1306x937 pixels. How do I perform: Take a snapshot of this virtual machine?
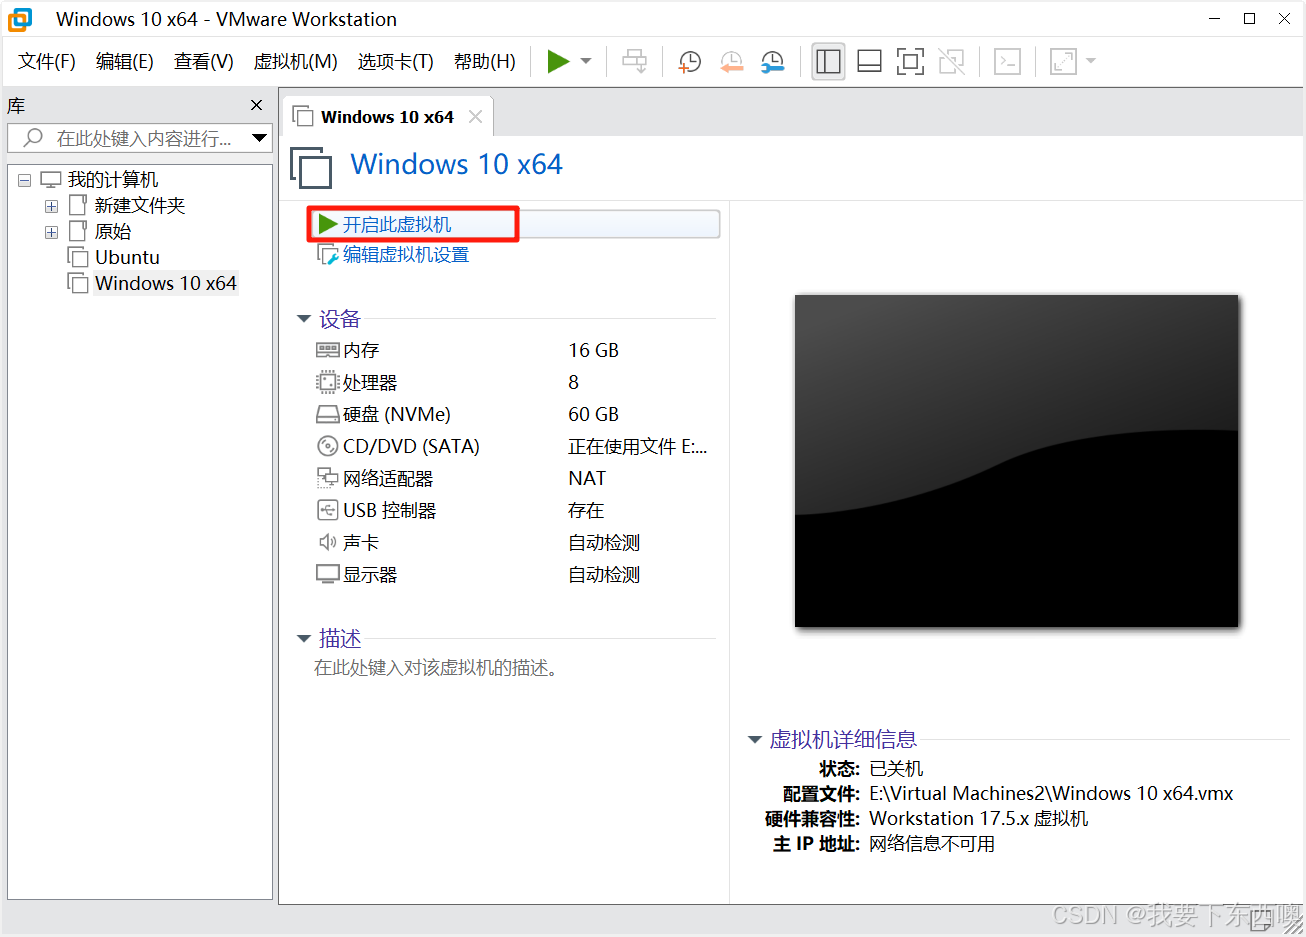coord(689,62)
